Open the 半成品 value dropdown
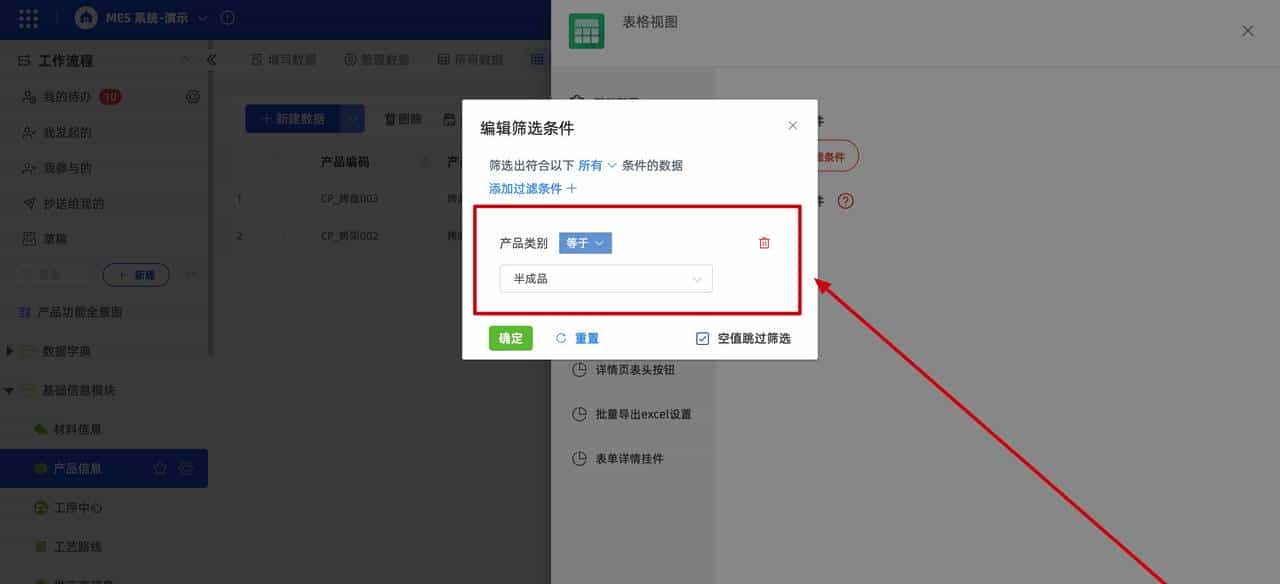This screenshot has height=584, width=1280. [605, 278]
